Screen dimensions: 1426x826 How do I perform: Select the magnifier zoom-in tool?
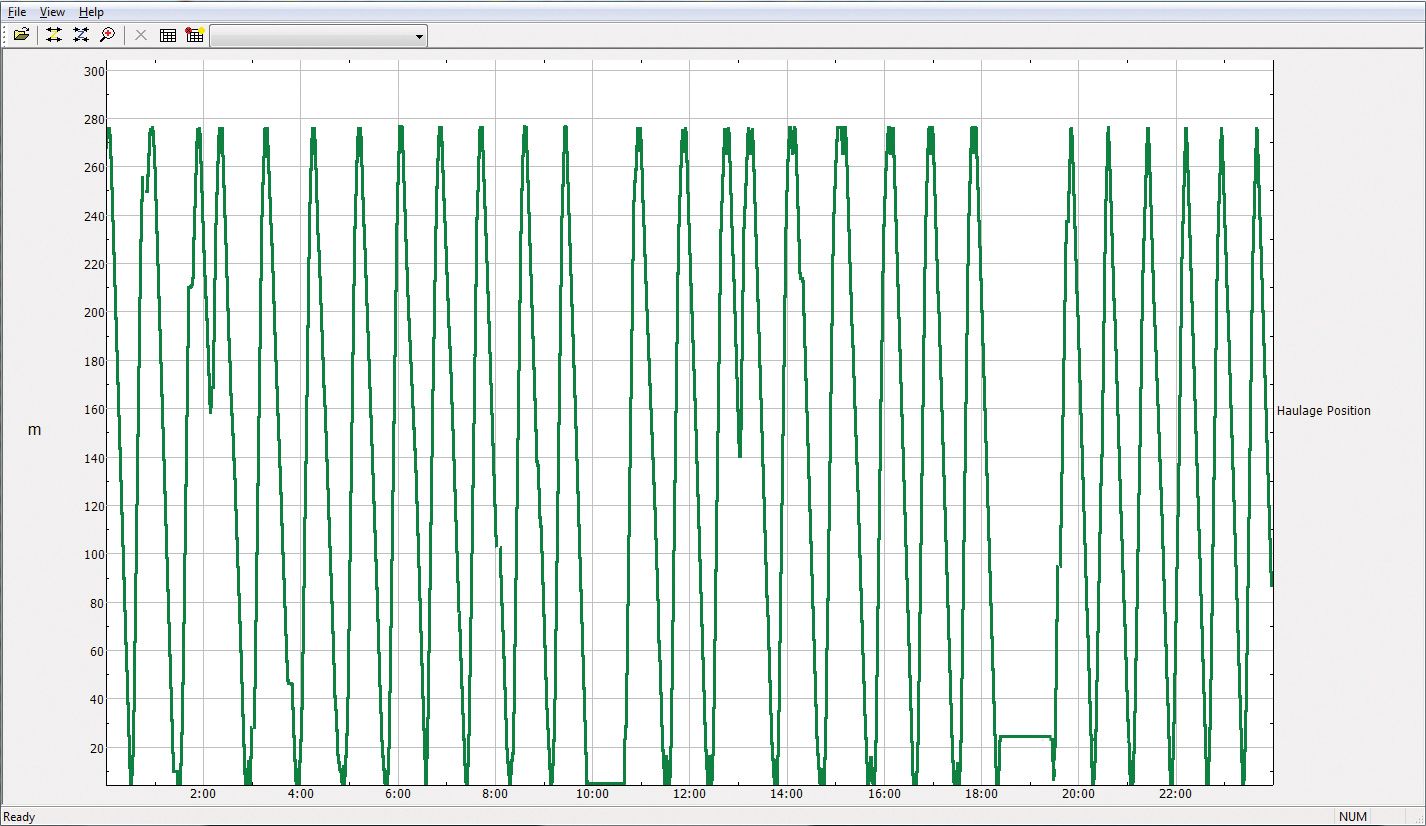(x=108, y=35)
